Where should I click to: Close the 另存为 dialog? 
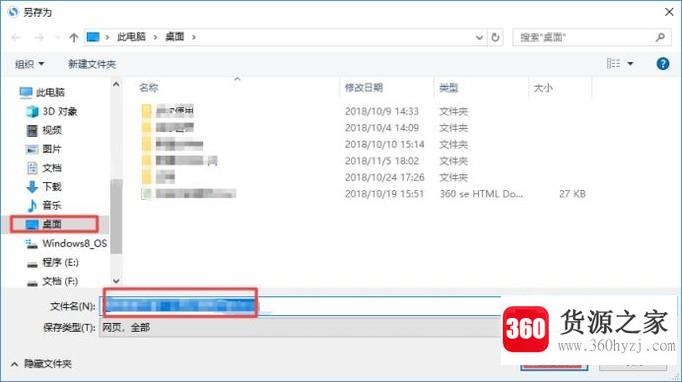(x=669, y=12)
